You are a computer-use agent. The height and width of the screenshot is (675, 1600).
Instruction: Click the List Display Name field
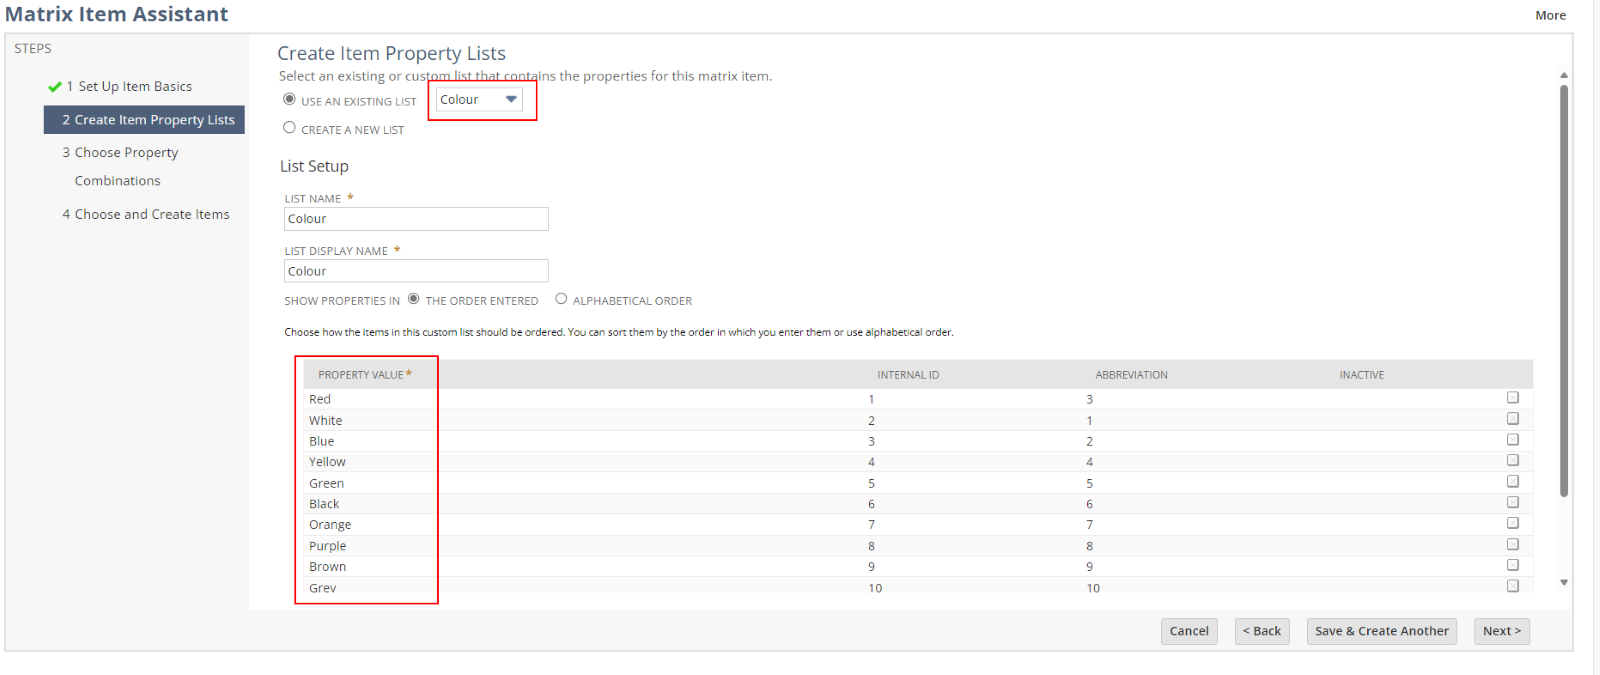coord(416,271)
